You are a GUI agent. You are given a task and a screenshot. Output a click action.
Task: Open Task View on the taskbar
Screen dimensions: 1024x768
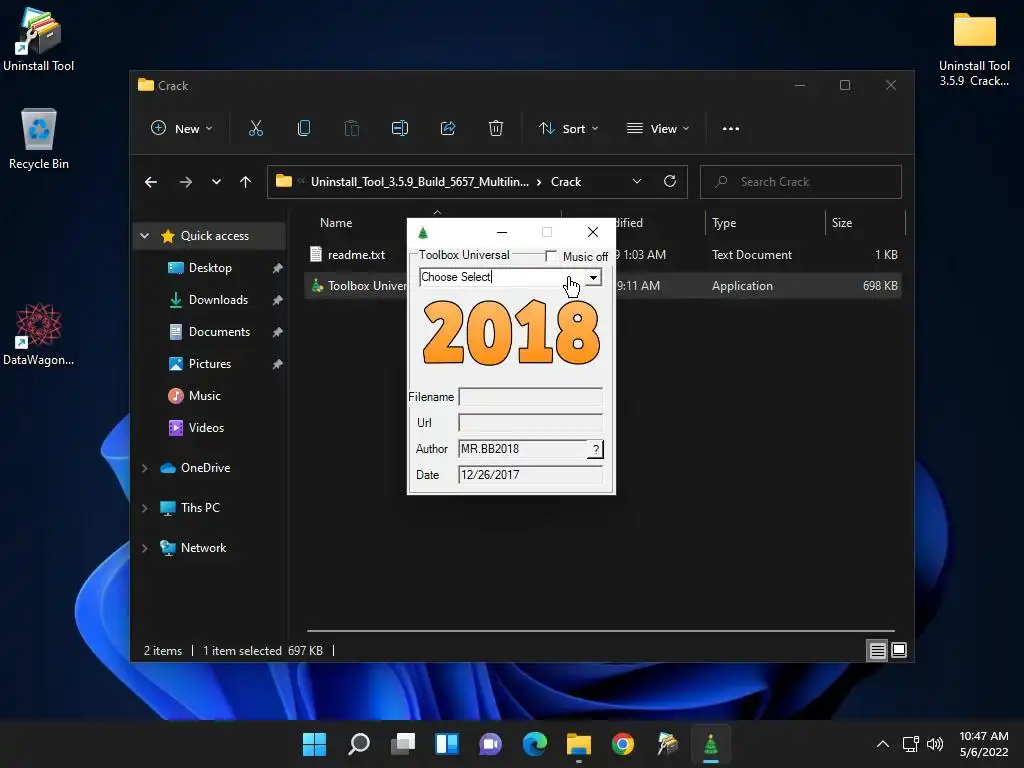click(x=403, y=744)
